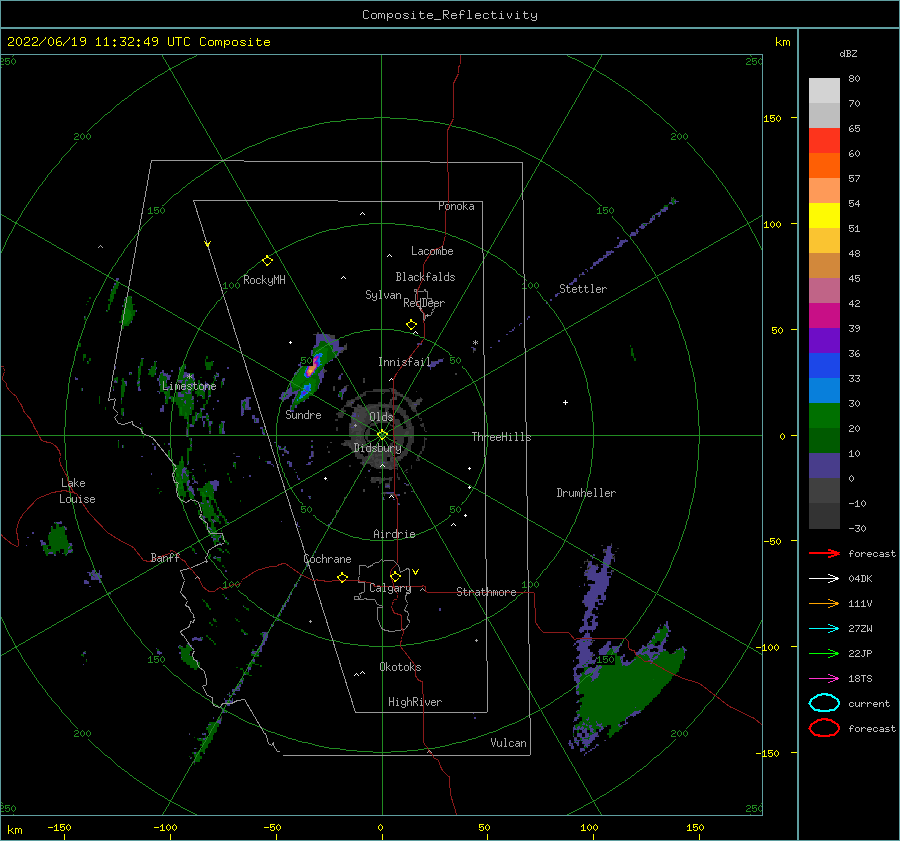The width and height of the screenshot is (900, 841).
Task: Click the yellow diamond marker below Cochrane
Action: tap(342, 578)
